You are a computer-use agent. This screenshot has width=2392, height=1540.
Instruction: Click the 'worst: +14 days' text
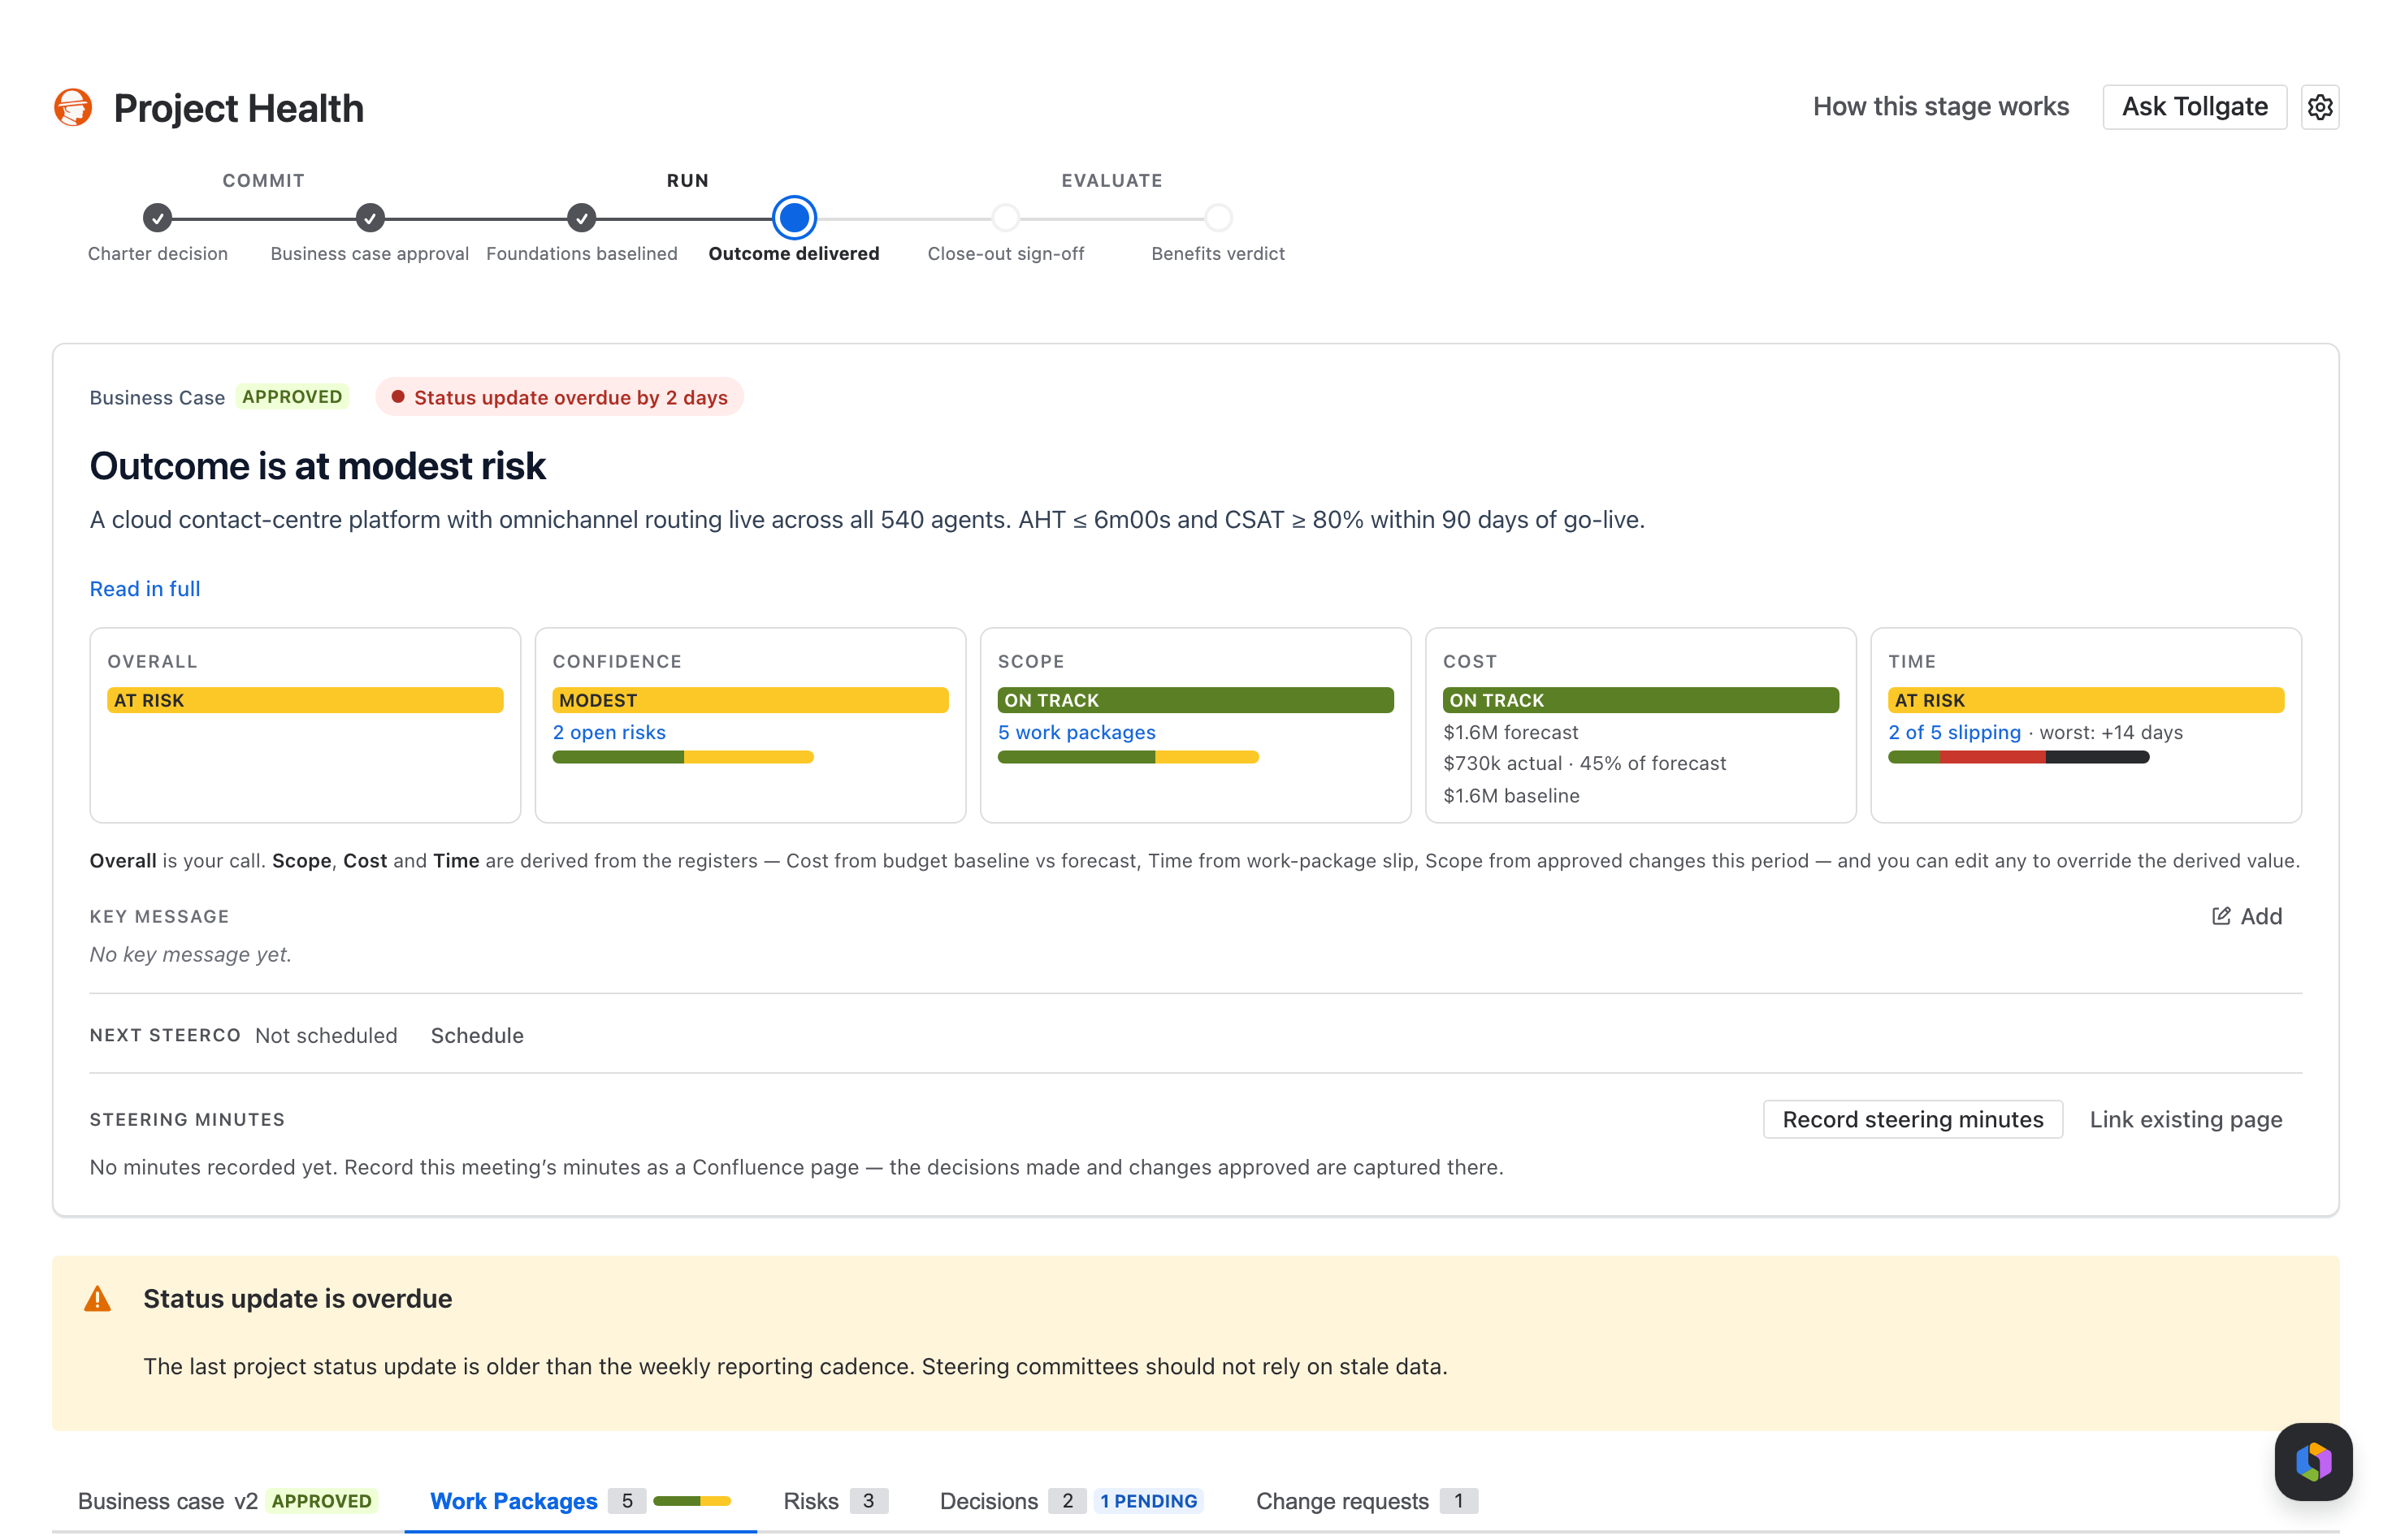(x=2111, y=733)
